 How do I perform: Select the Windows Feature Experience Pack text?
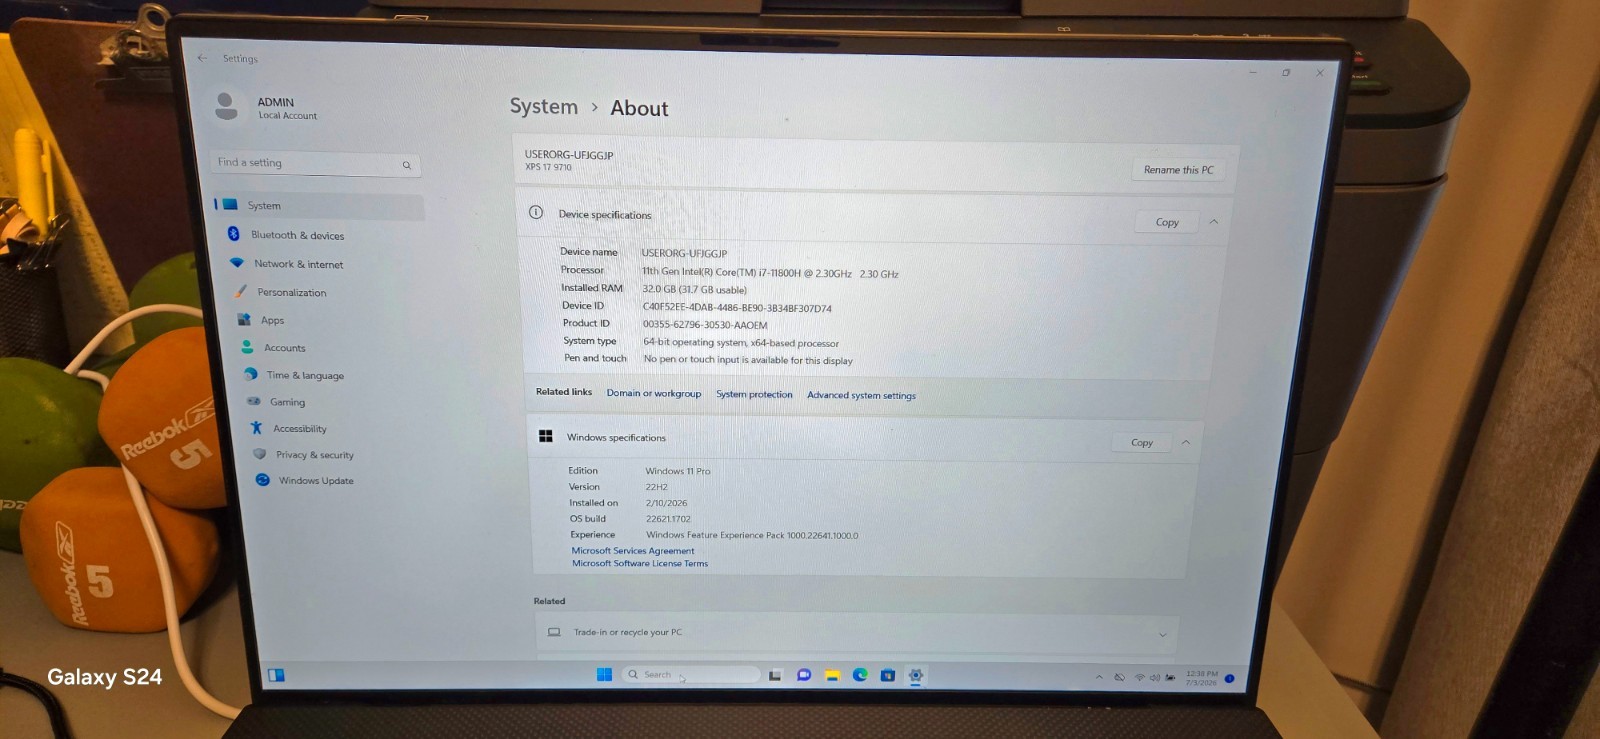(752, 535)
